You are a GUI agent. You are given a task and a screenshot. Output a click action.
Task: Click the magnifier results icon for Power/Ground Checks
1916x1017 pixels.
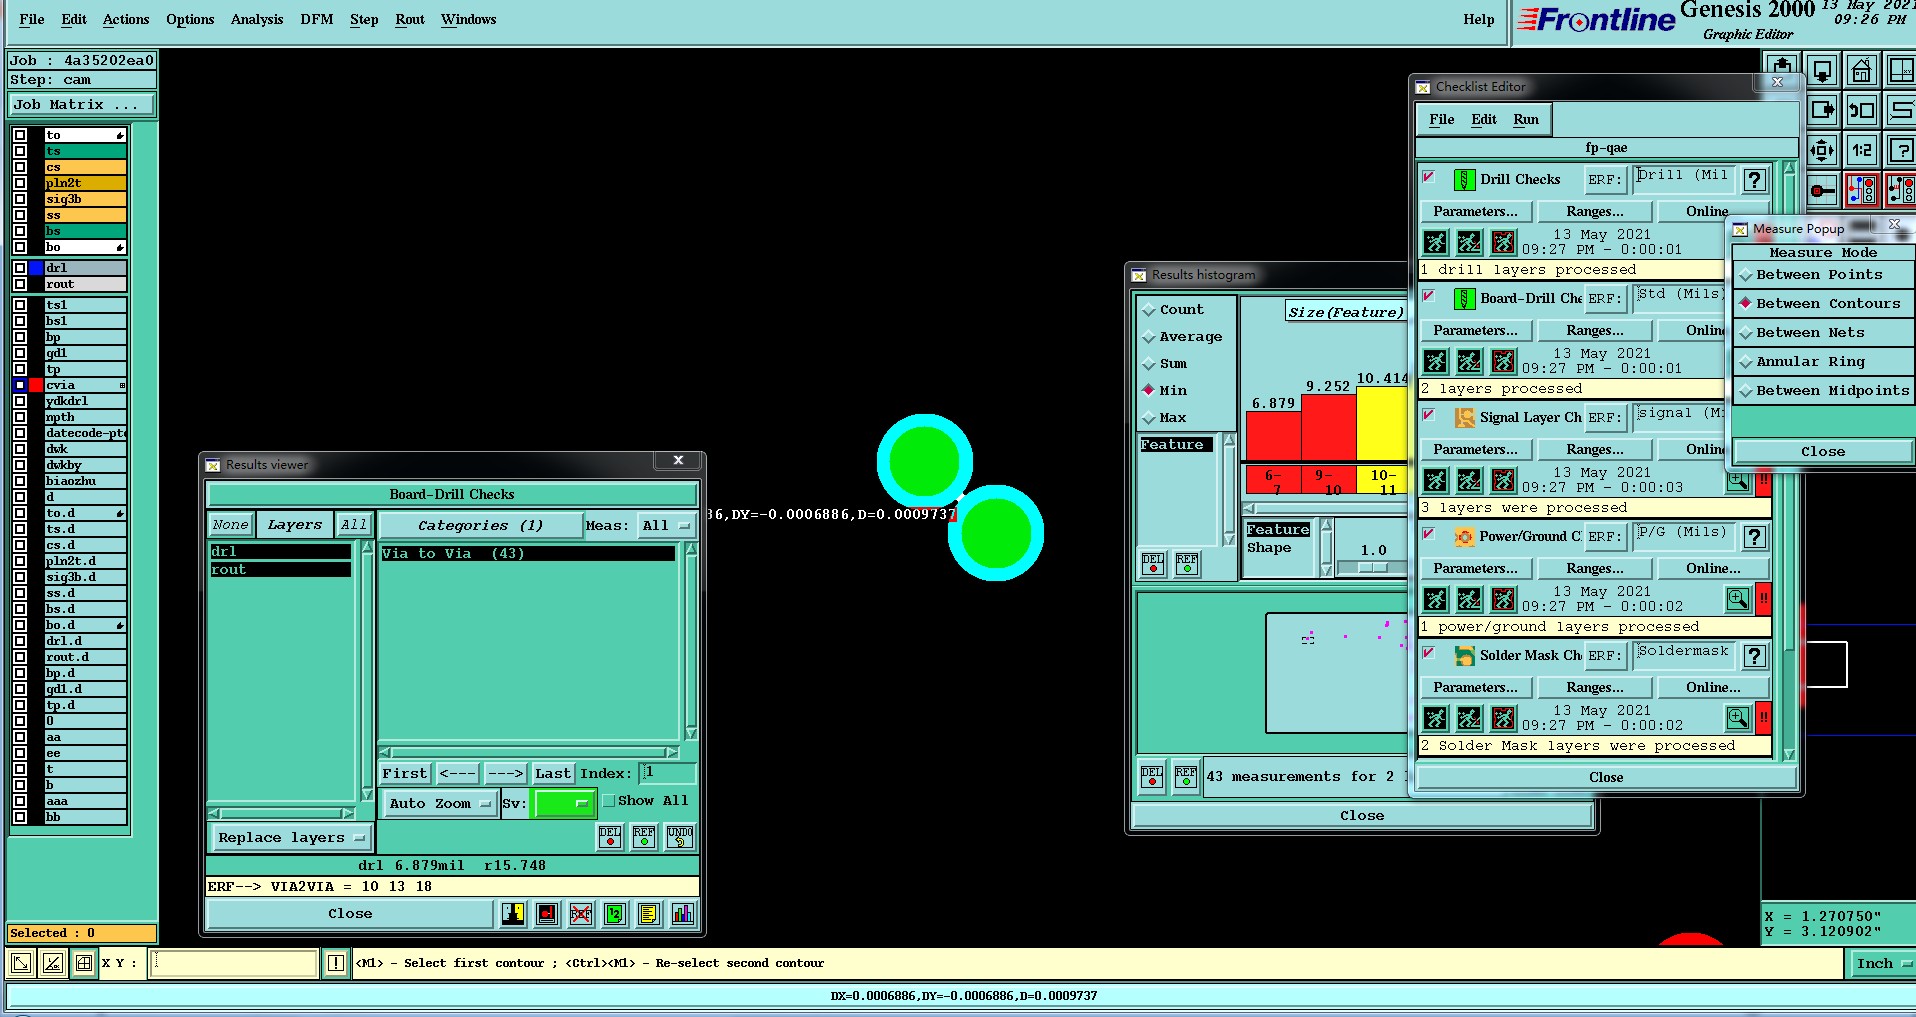click(1738, 599)
